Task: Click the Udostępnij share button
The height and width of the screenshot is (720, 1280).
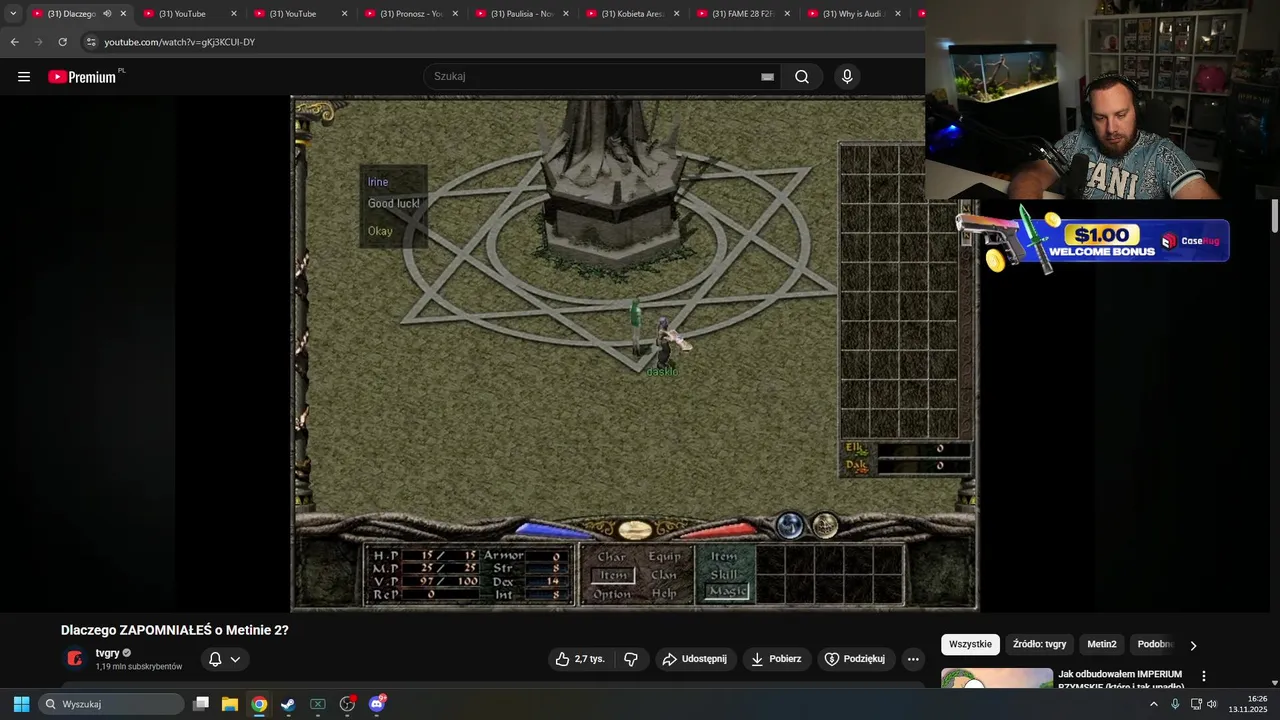Action: (695, 659)
